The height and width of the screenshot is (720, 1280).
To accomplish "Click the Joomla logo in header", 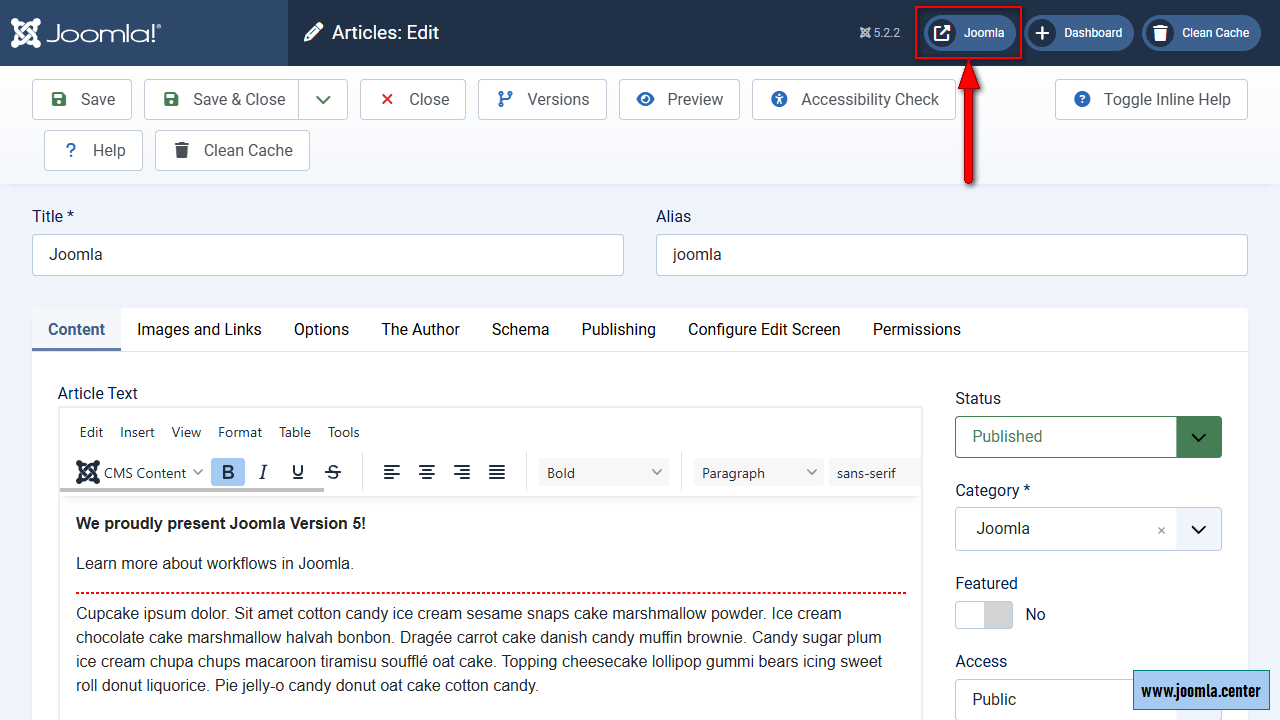I will click(86, 33).
